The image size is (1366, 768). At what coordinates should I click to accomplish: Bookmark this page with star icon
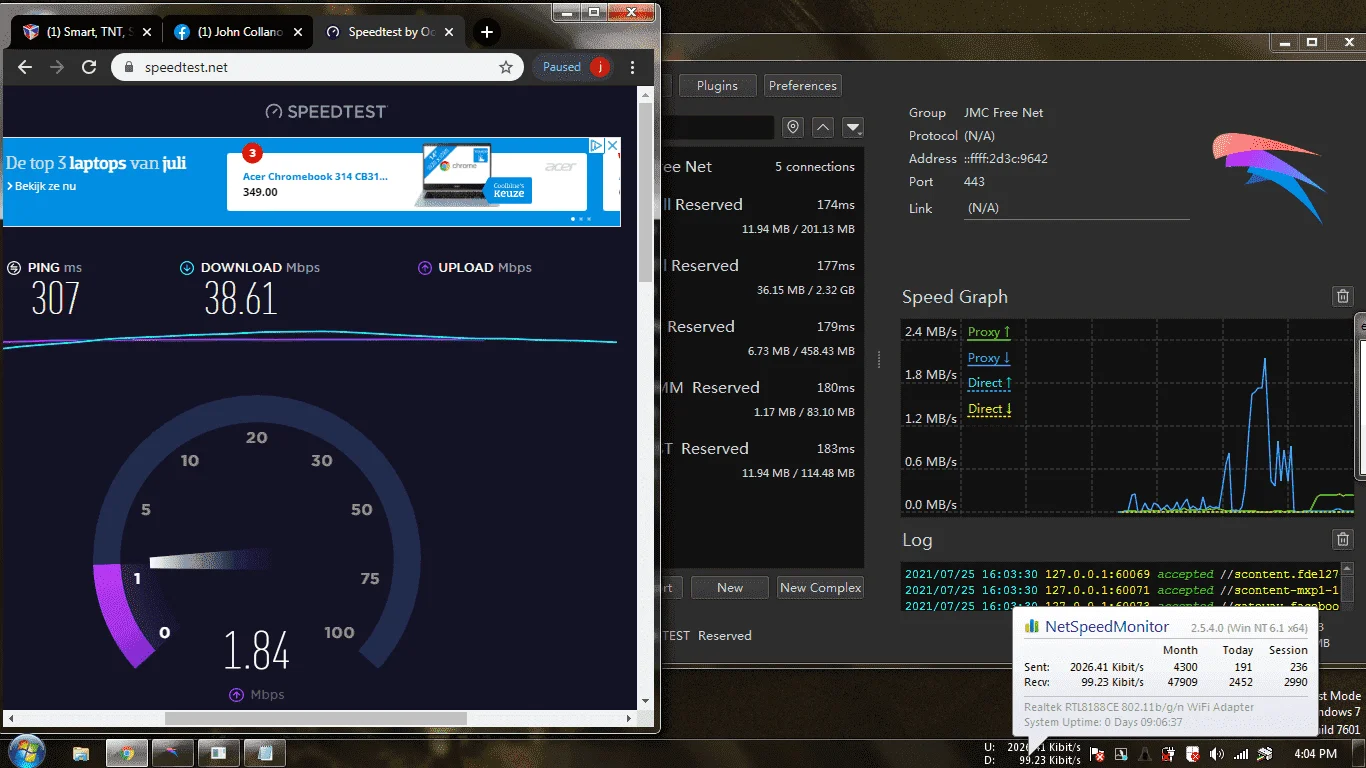[506, 67]
